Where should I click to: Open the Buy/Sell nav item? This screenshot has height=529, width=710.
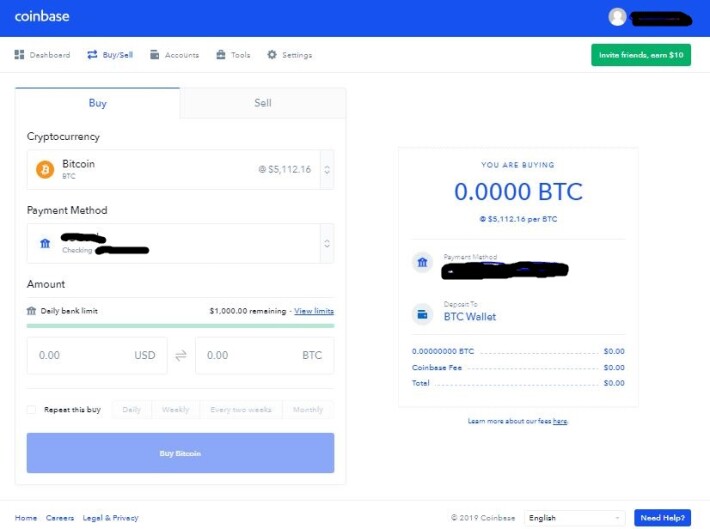[110, 55]
